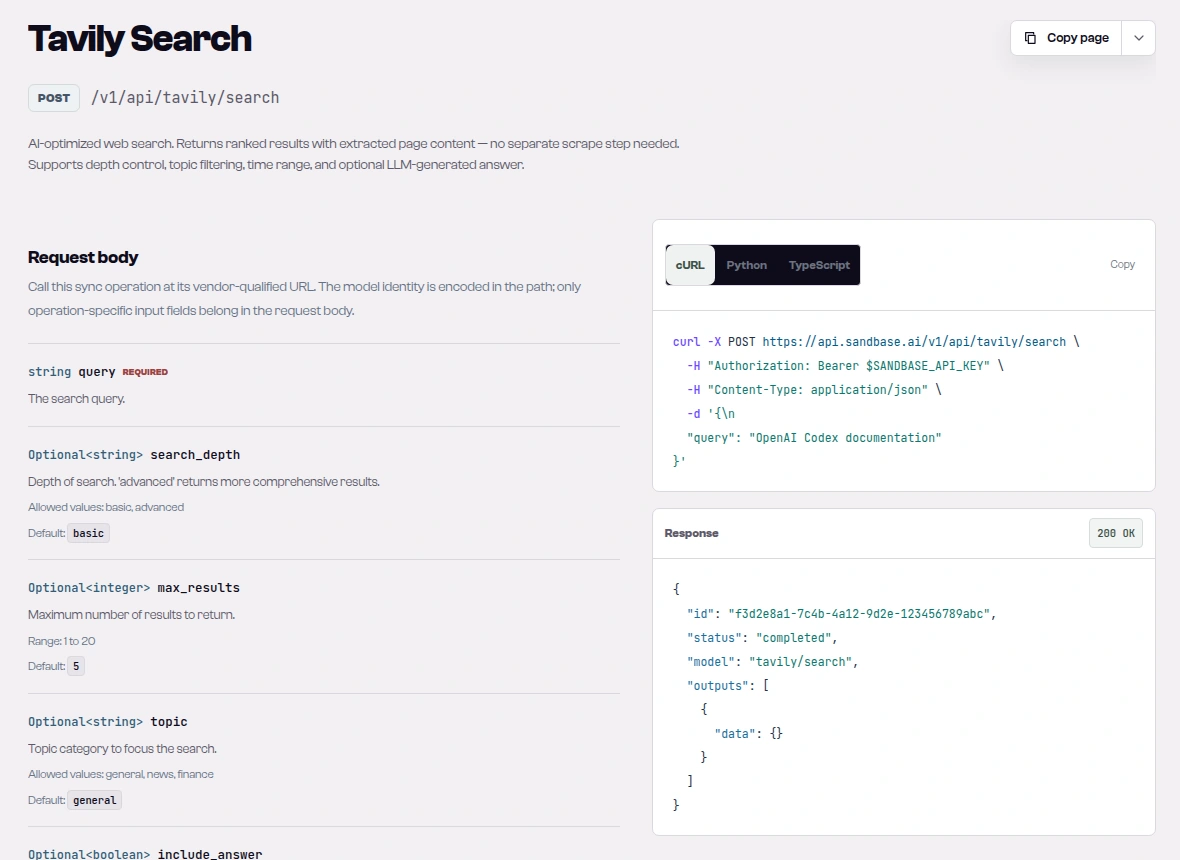
Task: Click the Tavily Search page title
Action: (x=140, y=38)
